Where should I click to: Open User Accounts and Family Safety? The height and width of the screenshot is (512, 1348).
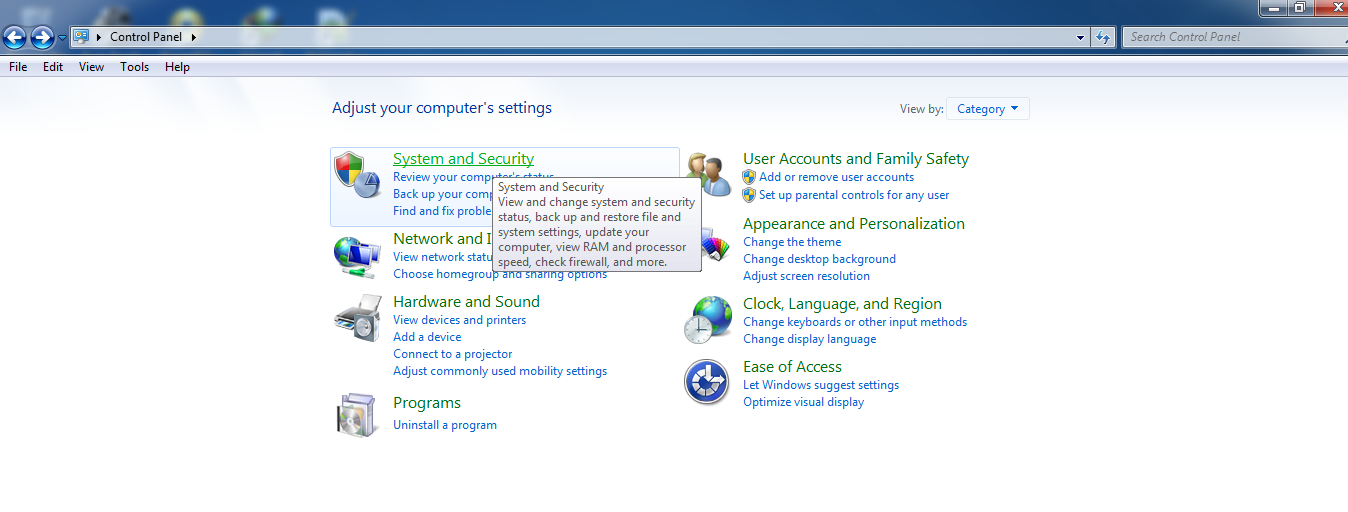[x=856, y=158]
